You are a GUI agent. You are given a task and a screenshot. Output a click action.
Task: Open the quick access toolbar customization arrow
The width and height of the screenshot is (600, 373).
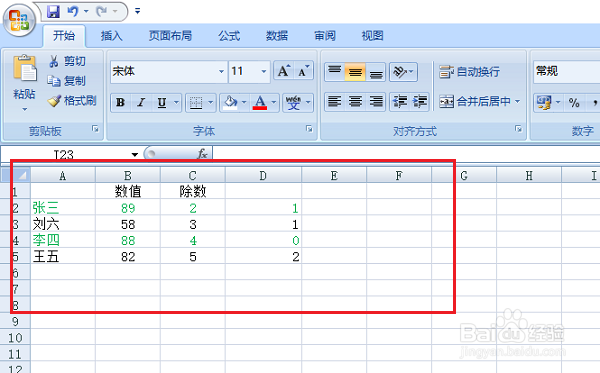(x=137, y=11)
